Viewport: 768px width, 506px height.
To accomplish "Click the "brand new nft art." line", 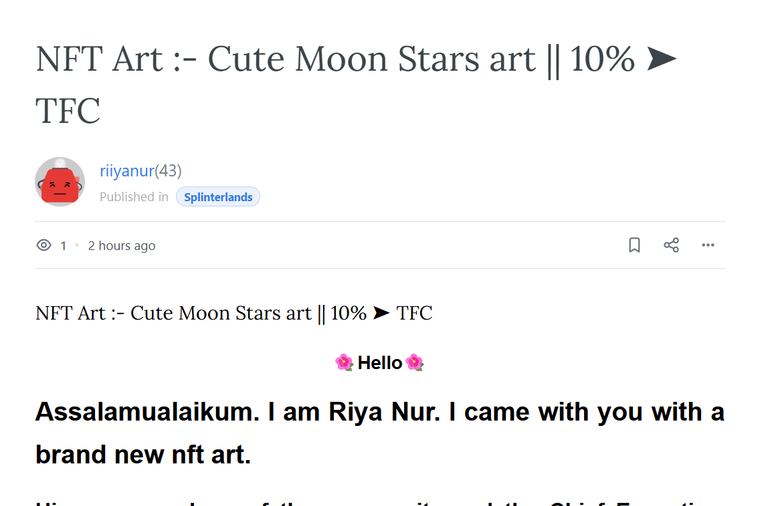I will tap(143, 455).
